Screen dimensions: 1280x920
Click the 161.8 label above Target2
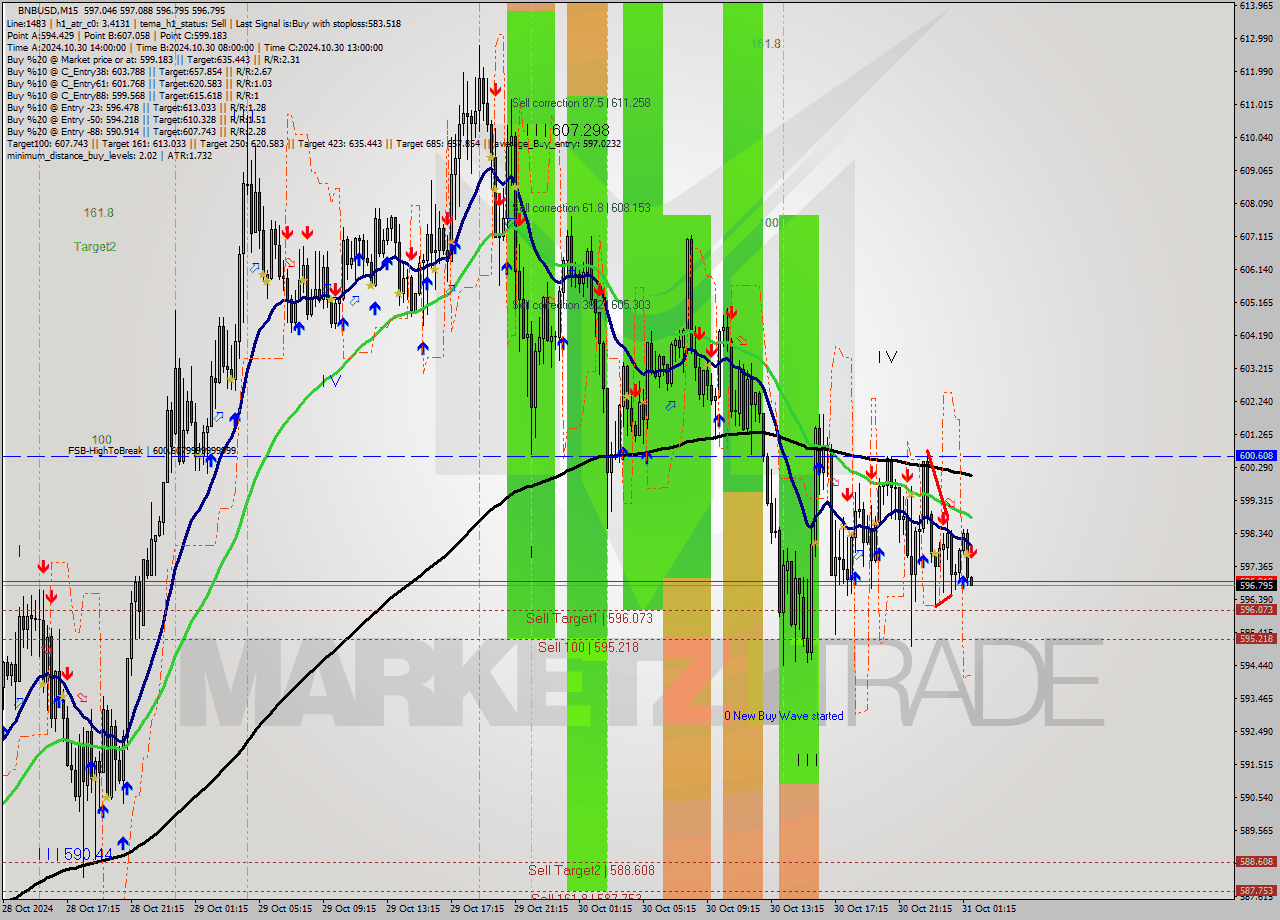(x=98, y=213)
